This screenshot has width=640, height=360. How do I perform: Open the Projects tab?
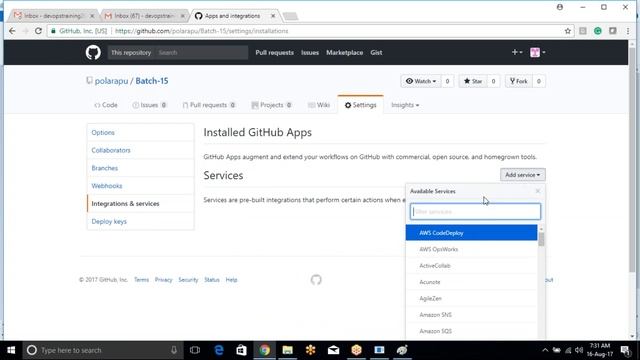point(271,105)
